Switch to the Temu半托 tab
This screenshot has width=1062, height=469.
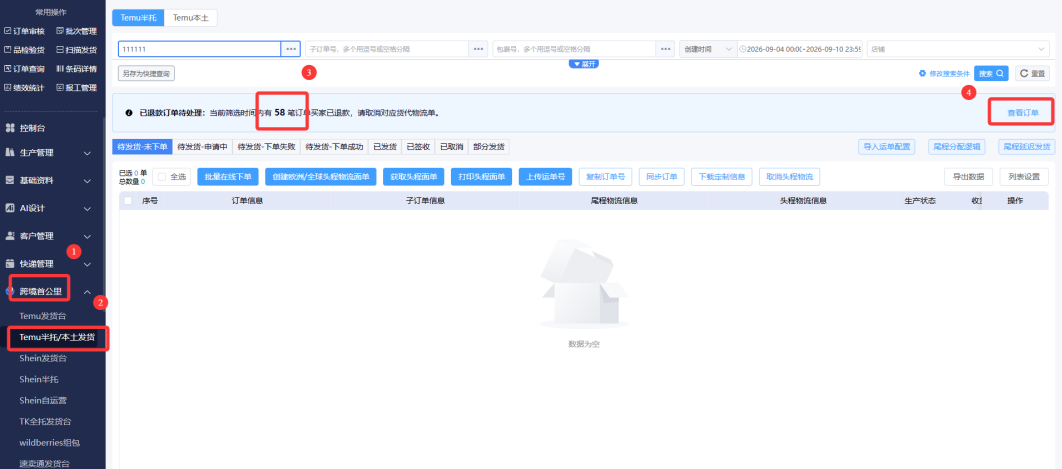point(138,18)
